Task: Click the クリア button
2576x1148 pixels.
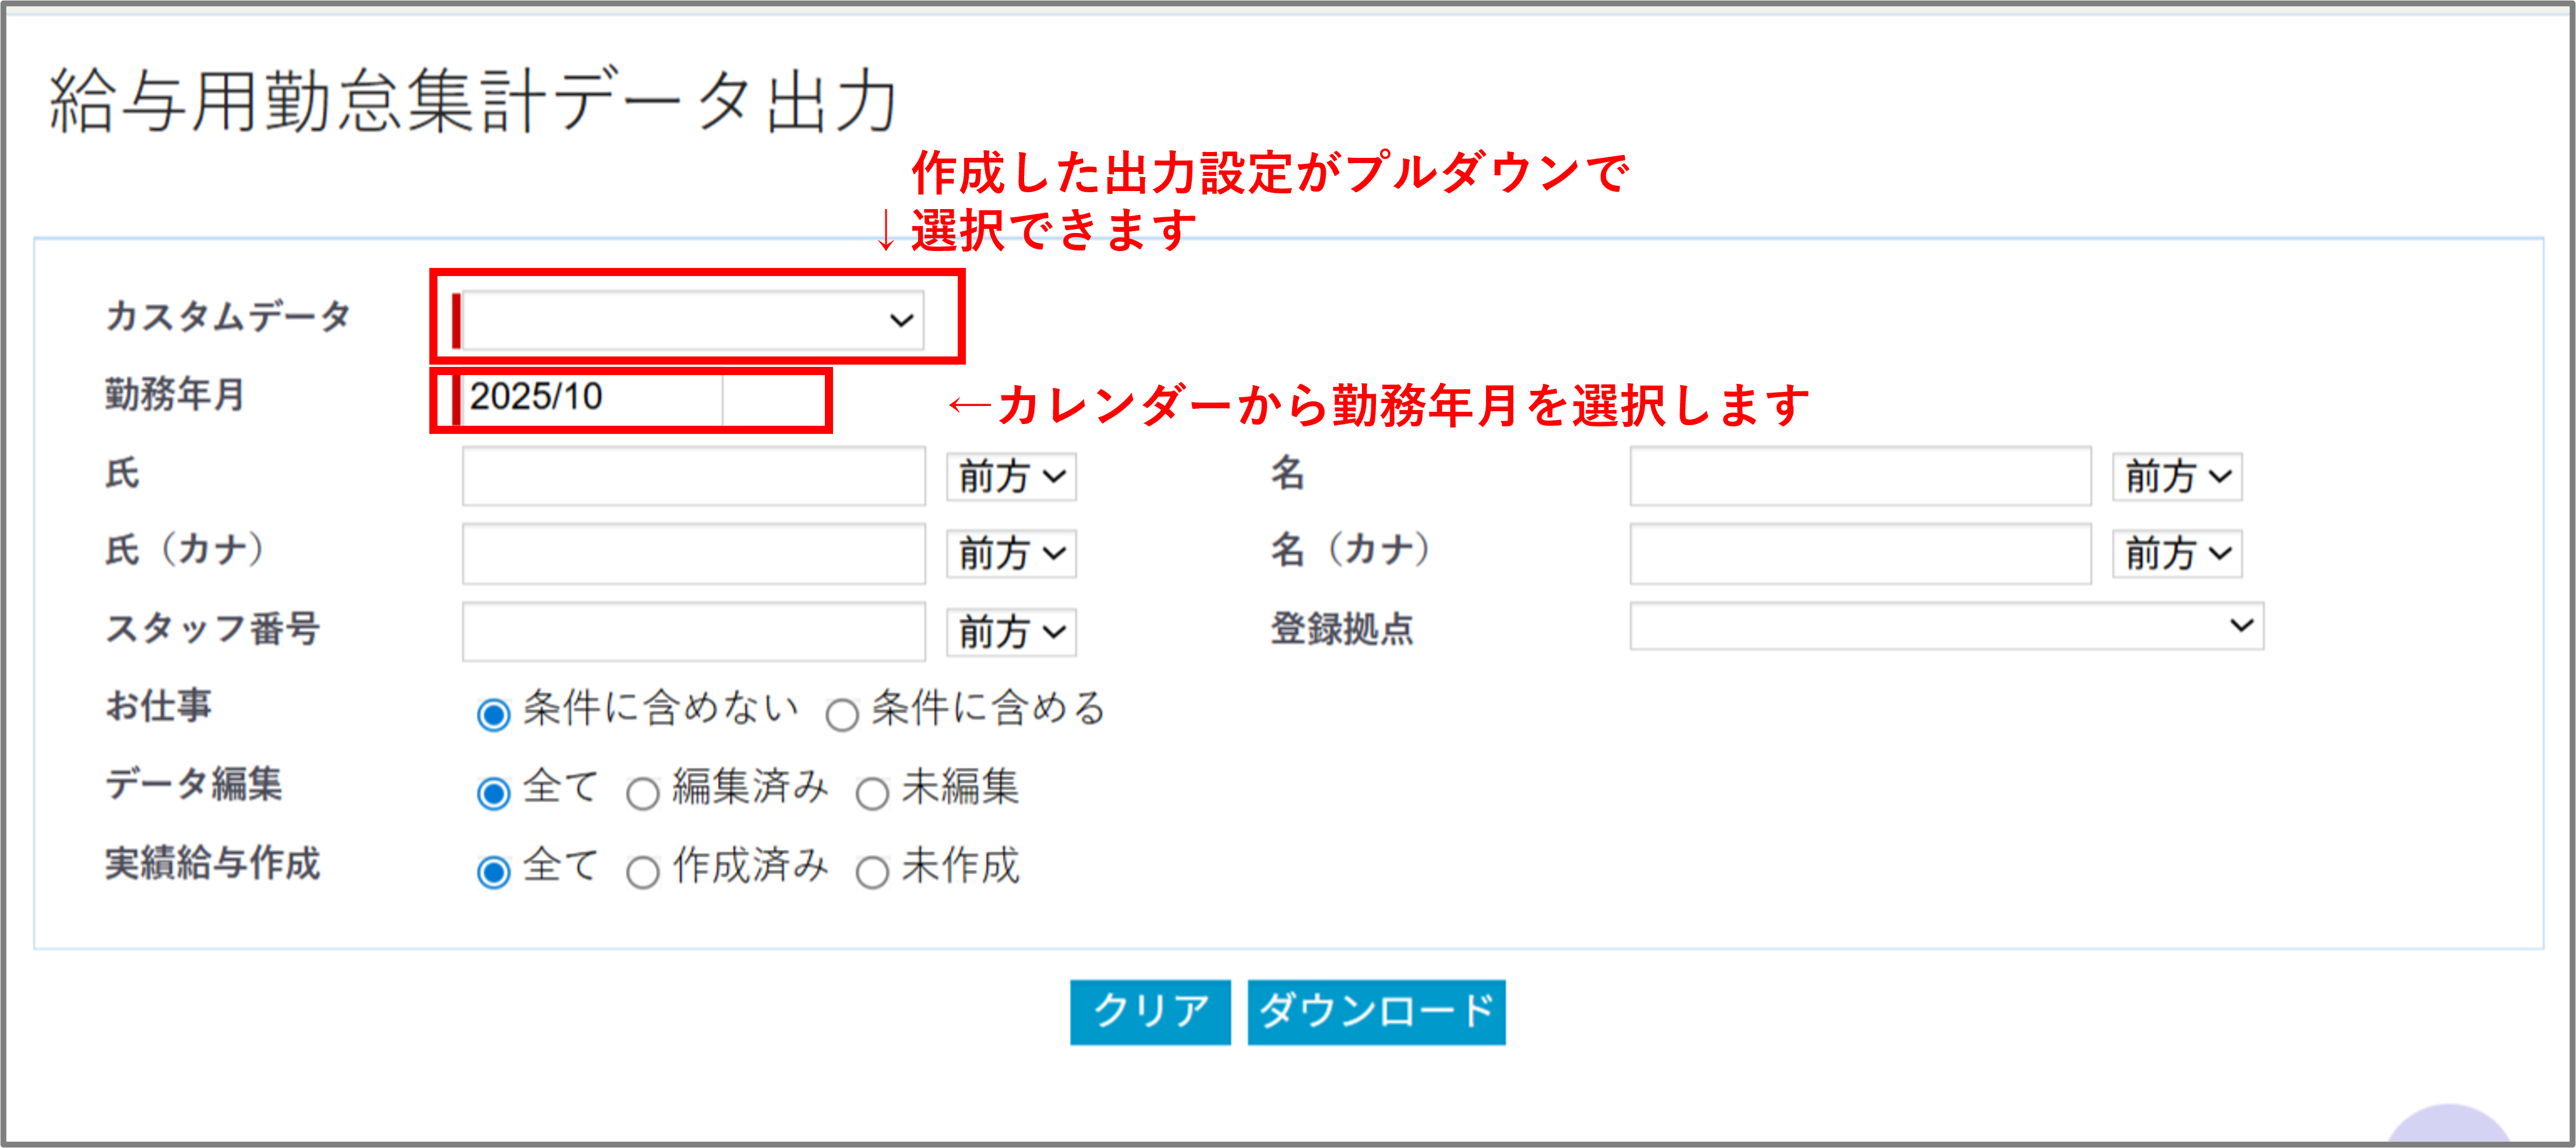Action: pos(1150,1012)
